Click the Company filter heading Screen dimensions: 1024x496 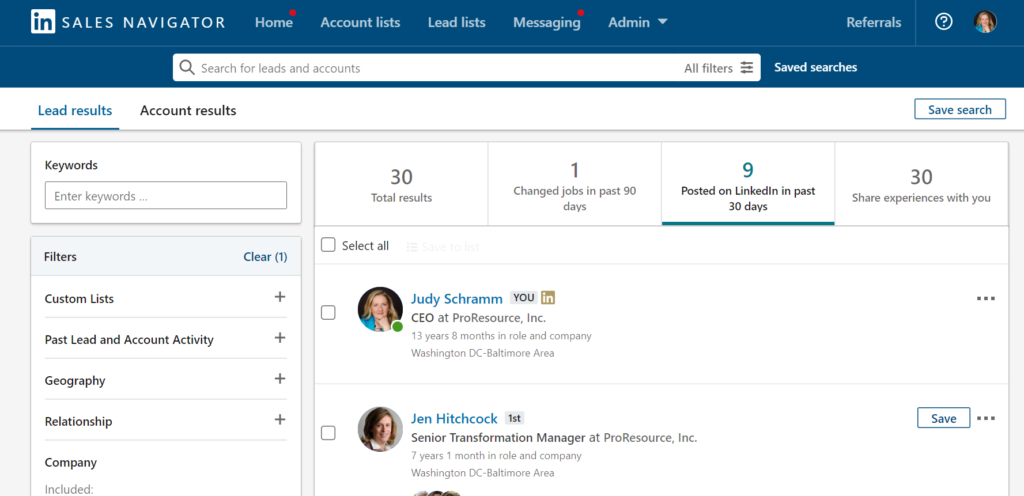coord(71,462)
